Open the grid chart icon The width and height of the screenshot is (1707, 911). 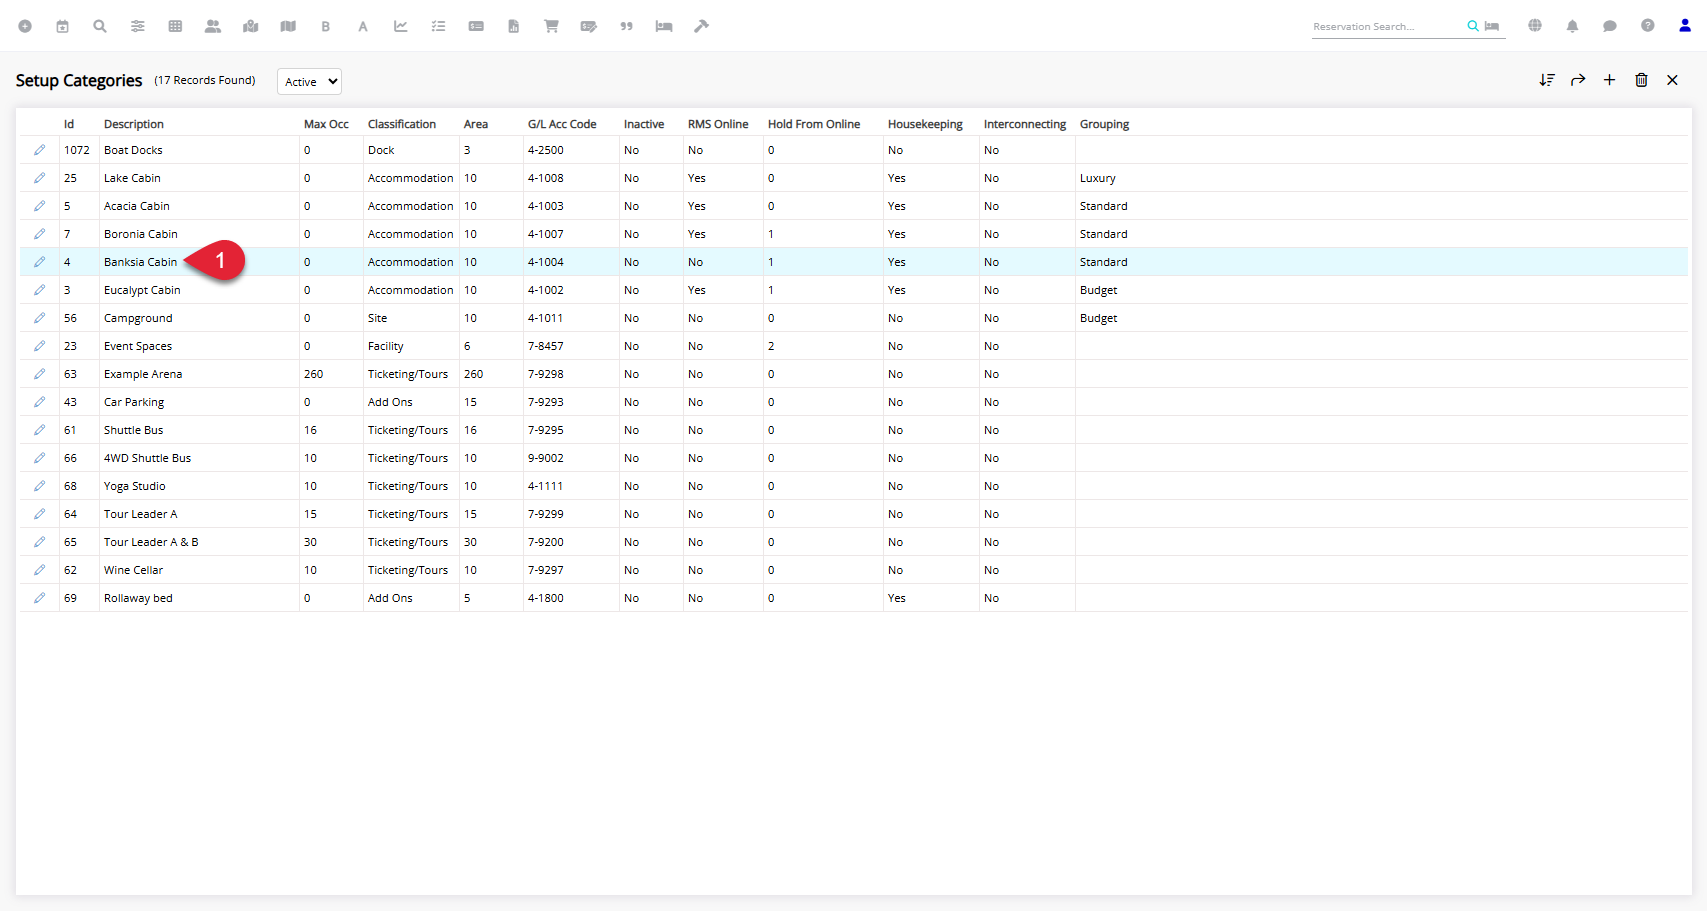pos(175,26)
